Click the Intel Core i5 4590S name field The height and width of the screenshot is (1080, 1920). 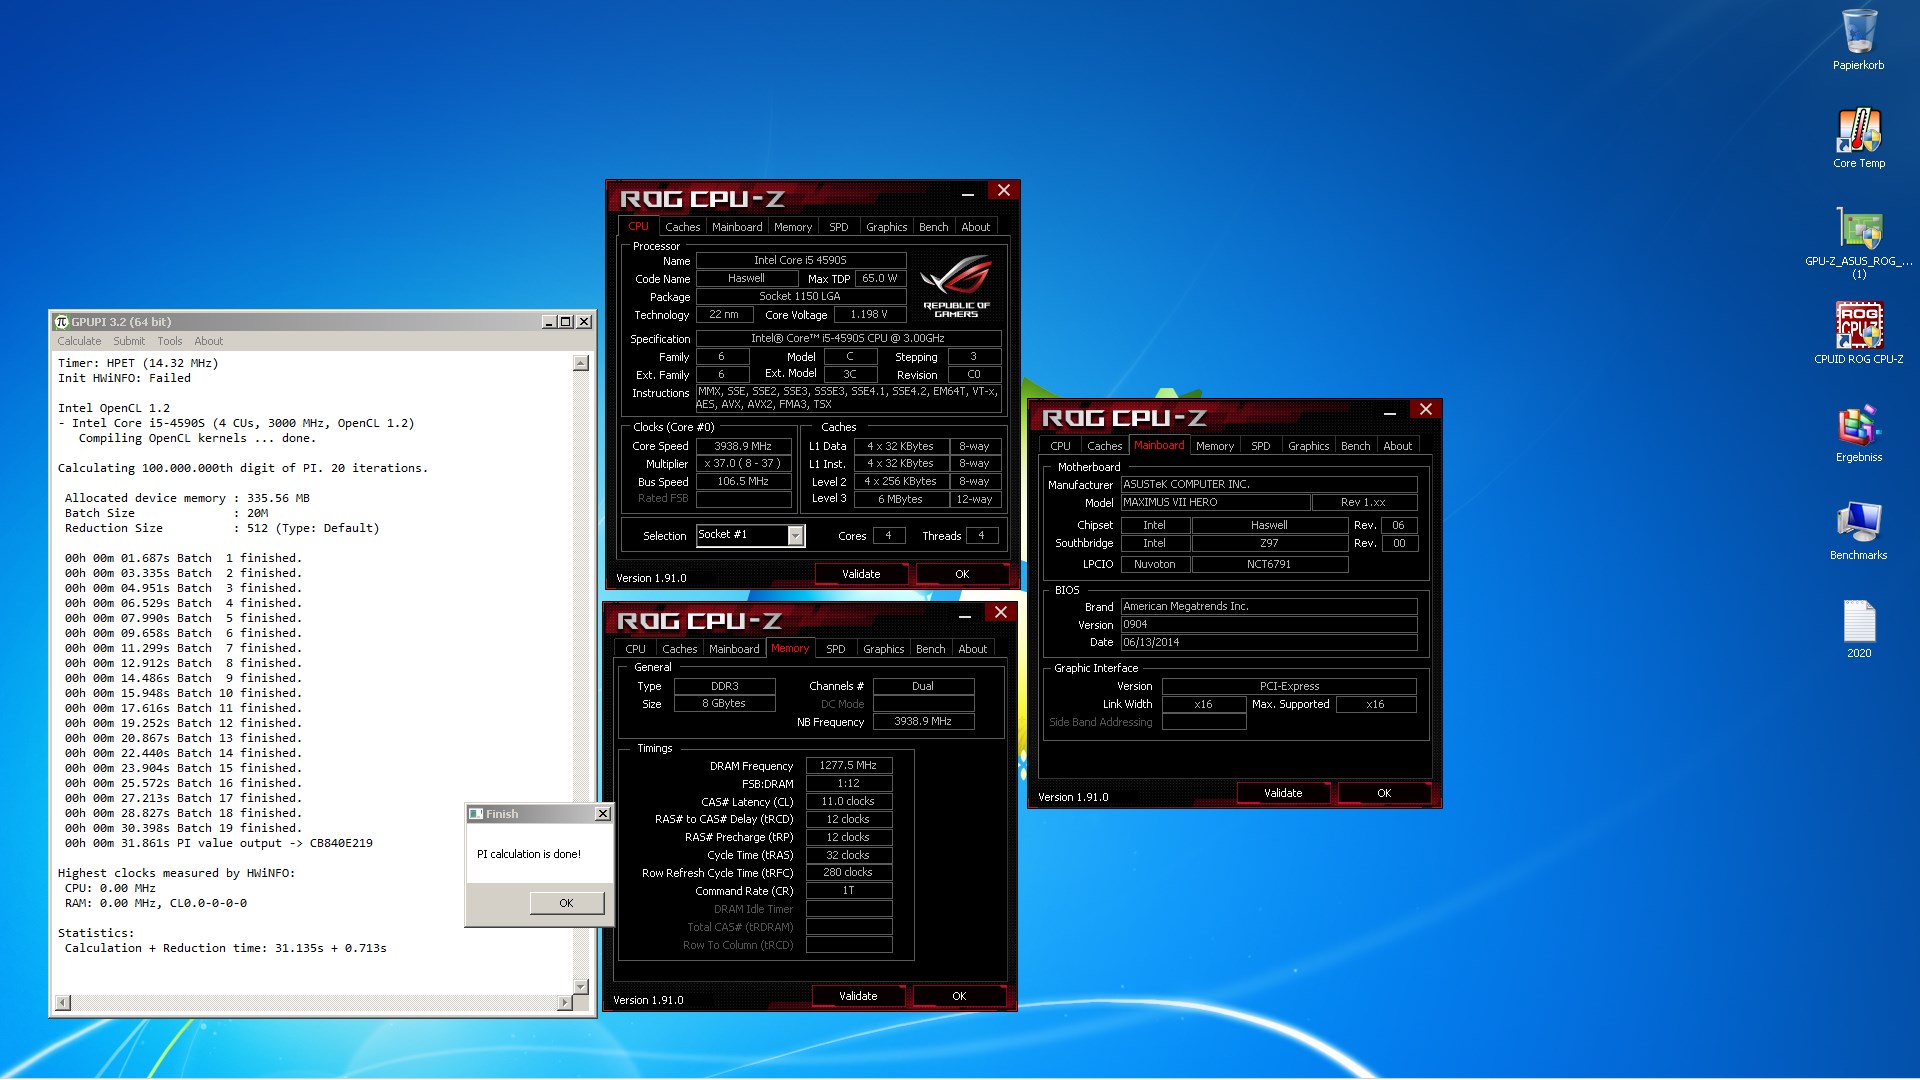(800, 261)
